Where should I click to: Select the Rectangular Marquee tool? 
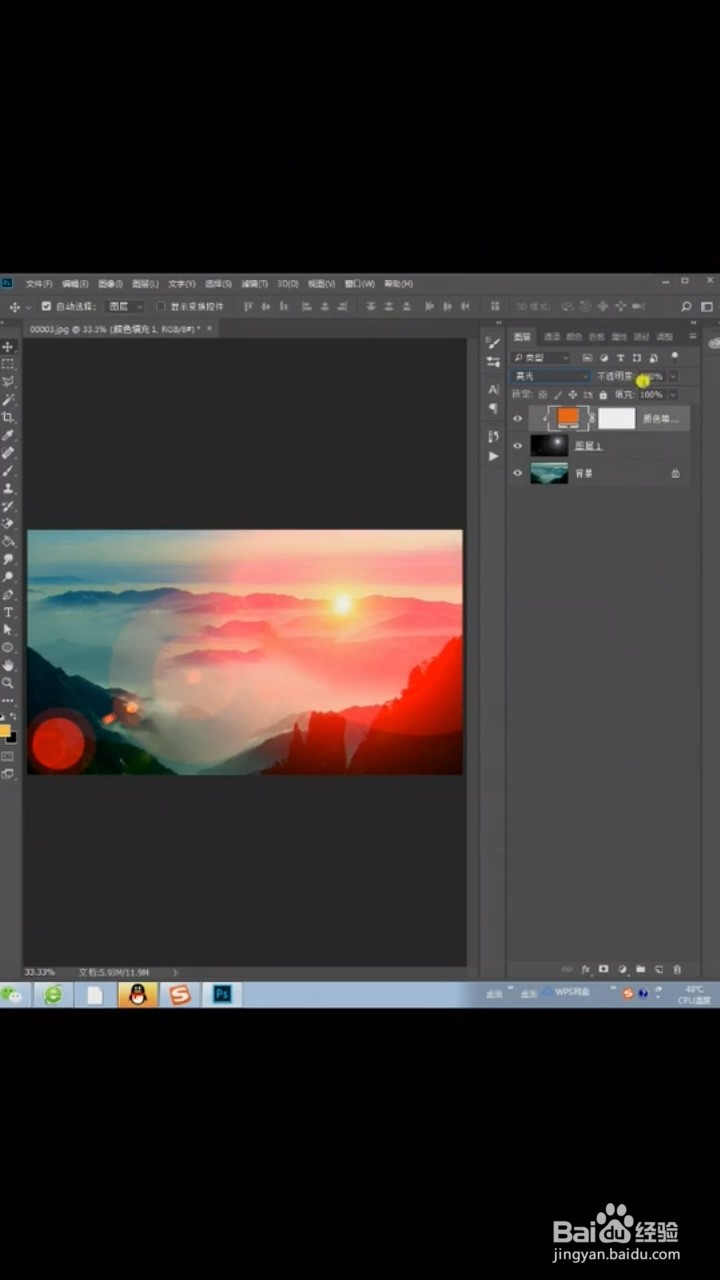(x=8, y=364)
